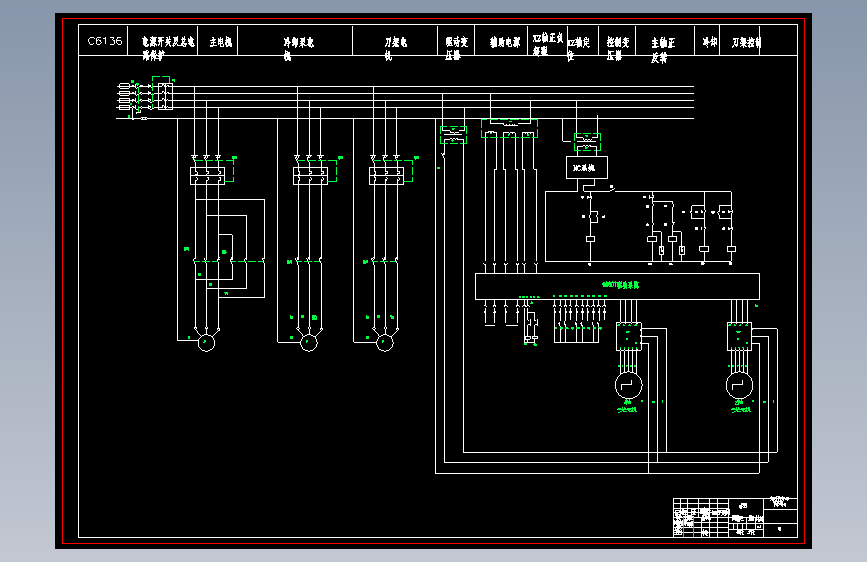The height and width of the screenshot is (562, 867).
Task: Select the right stepper motor symbol
Action: pyautogui.click(x=739, y=385)
